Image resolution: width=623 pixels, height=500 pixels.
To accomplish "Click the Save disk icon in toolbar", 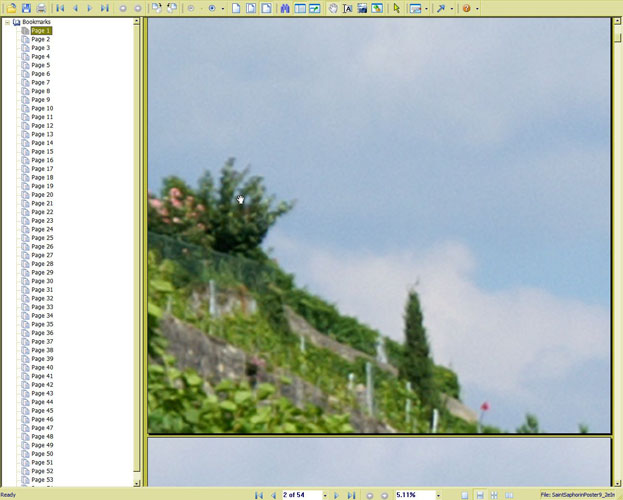I will 26,8.
